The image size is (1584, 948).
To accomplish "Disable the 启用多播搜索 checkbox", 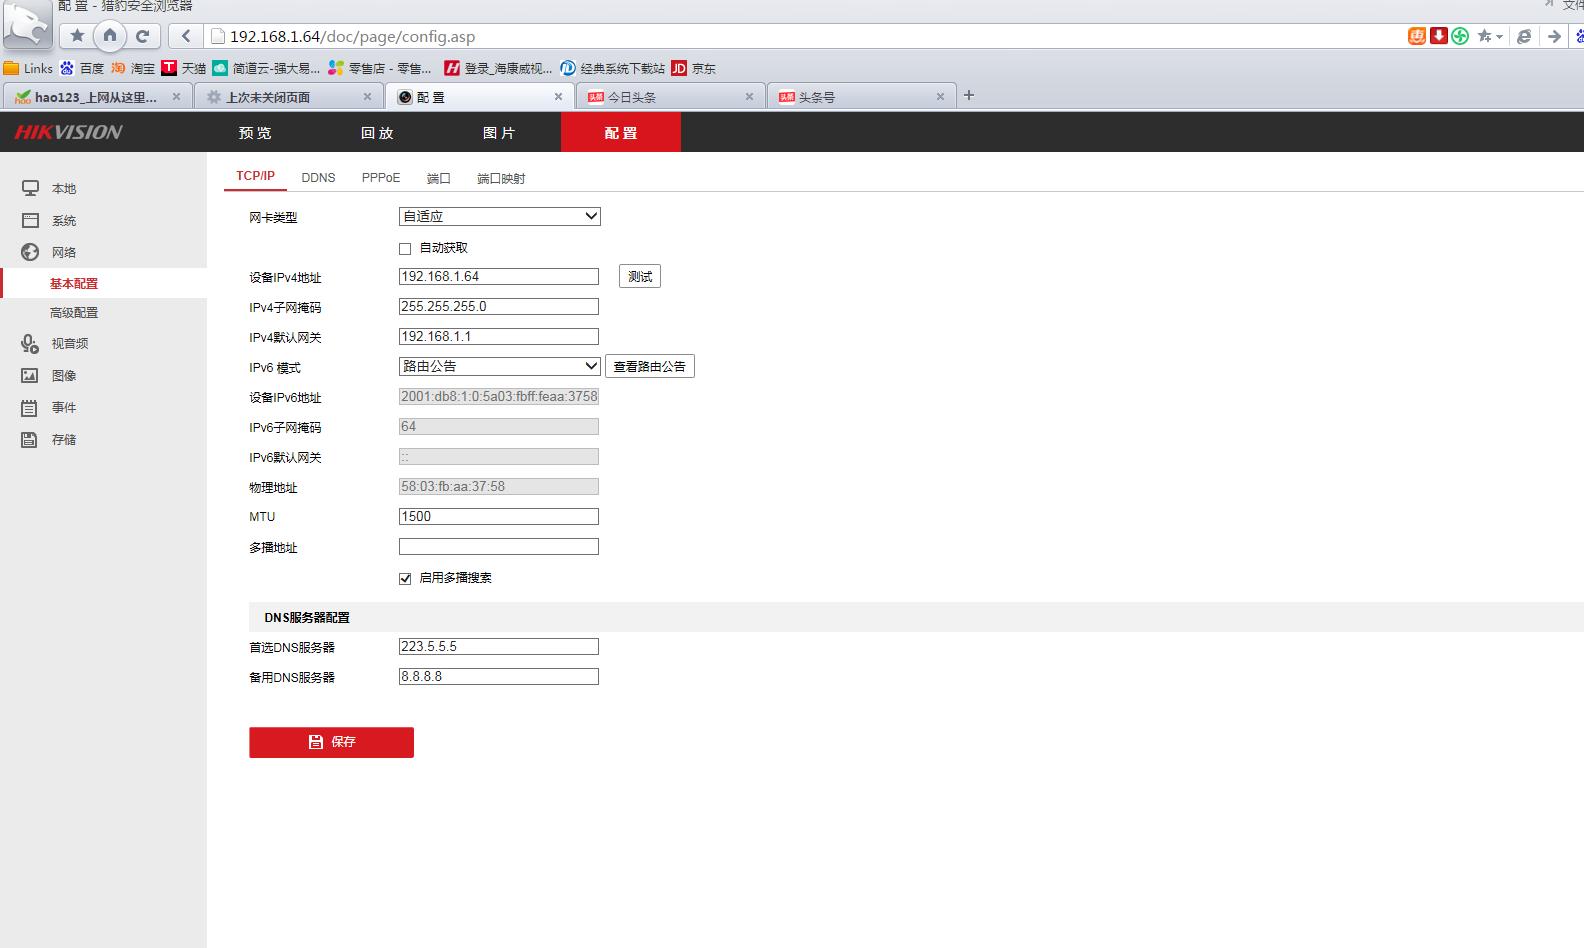I will 405,578.
